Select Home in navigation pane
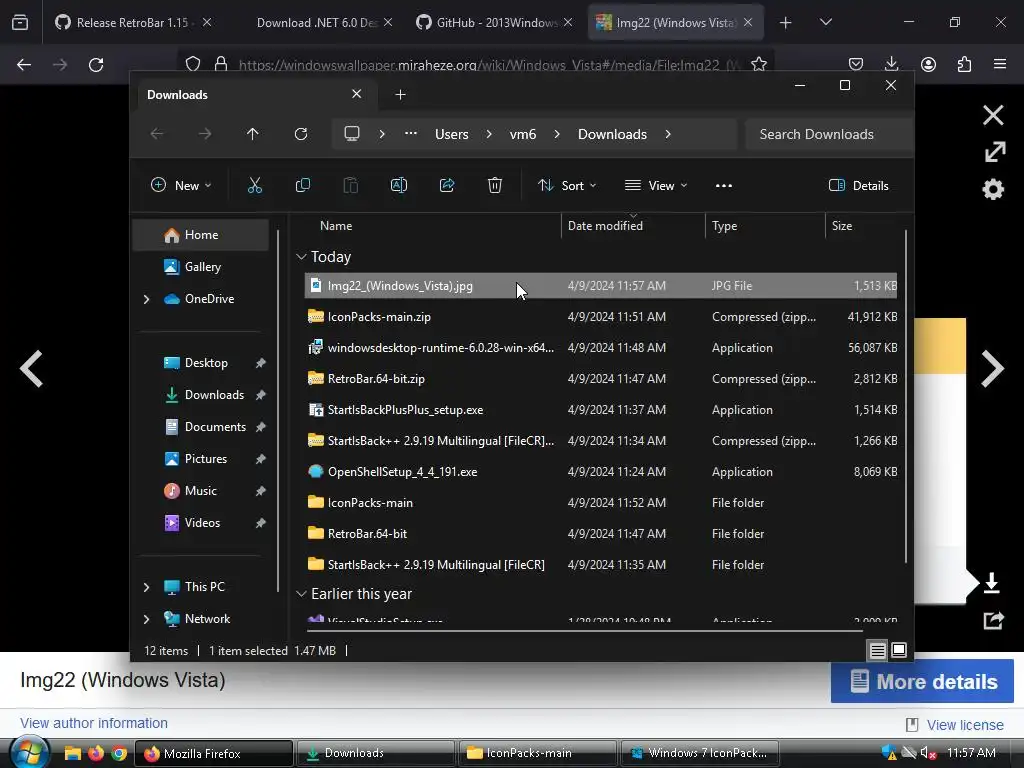The height and width of the screenshot is (768, 1024). (x=200, y=234)
